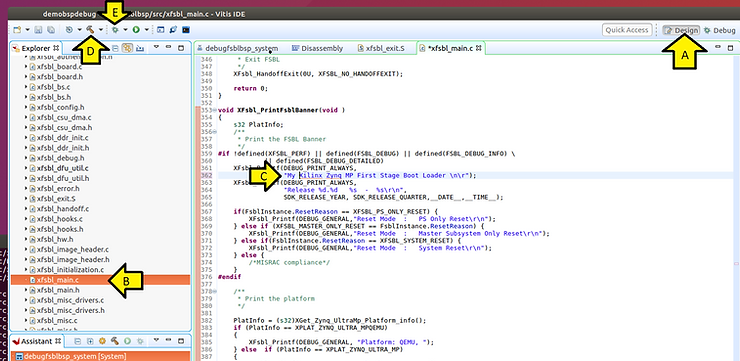Click the green Run icon in main toolbar
Image resolution: width=740 pixels, height=361 pixels.
(136, 30)
